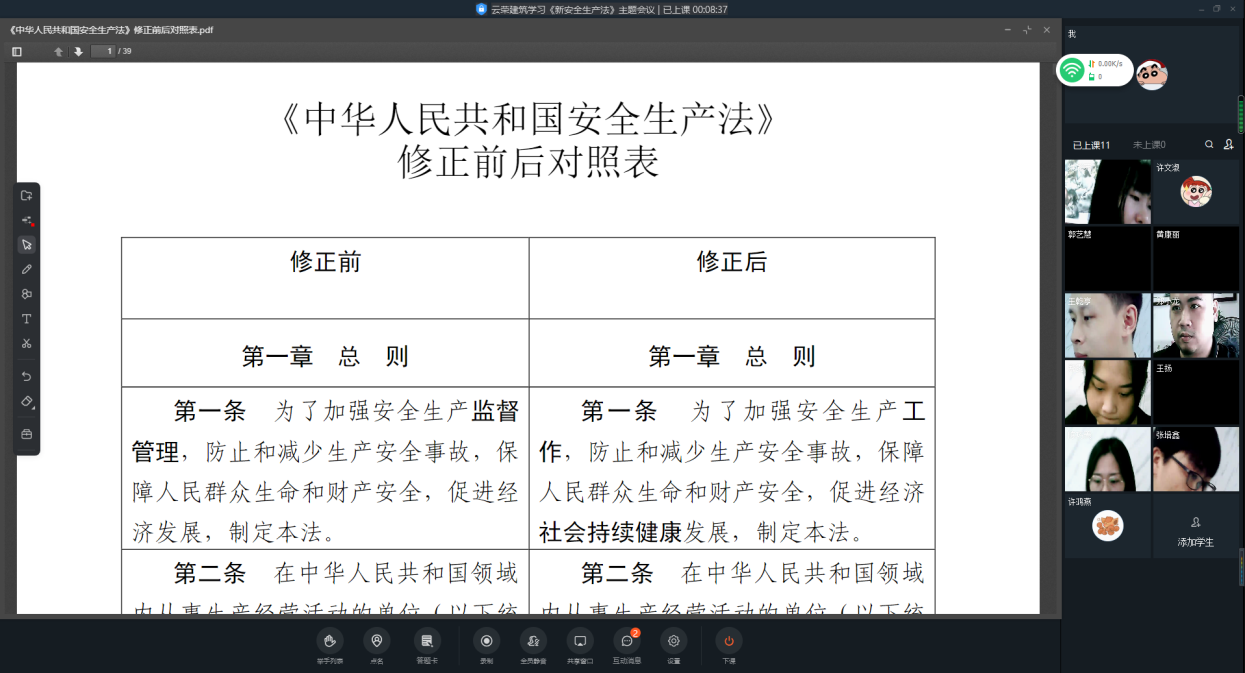Image resolution: width=1245 pixels, height=673 pixels.
Task: Click 社会持续健康 bold text in right column
Action: [610, 532]
